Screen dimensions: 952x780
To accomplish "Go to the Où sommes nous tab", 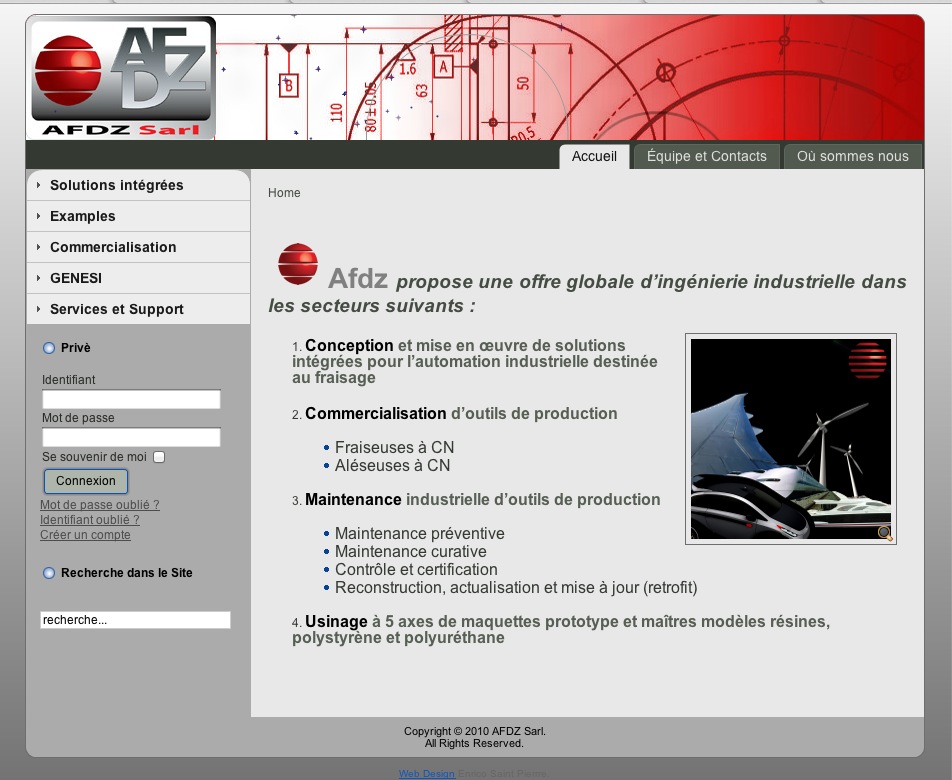I will [852, 156].
